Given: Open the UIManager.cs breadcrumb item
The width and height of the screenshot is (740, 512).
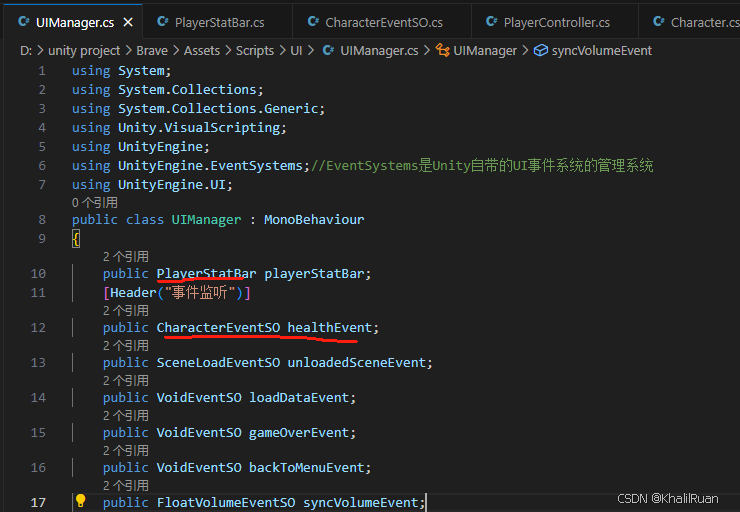Looking at the screenshot, I should [x=379, y=50].
